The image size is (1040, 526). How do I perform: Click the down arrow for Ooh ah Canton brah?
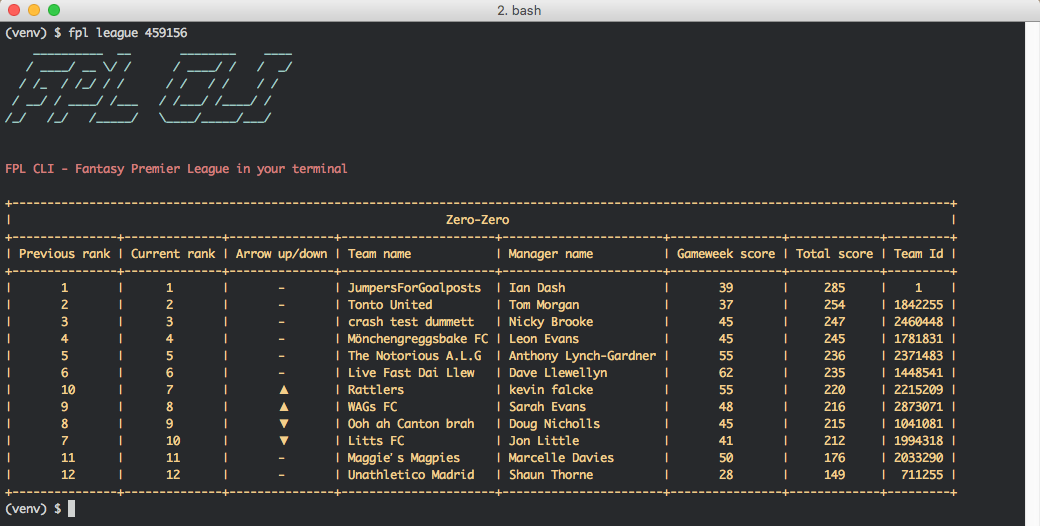click(x=283, y=424)
